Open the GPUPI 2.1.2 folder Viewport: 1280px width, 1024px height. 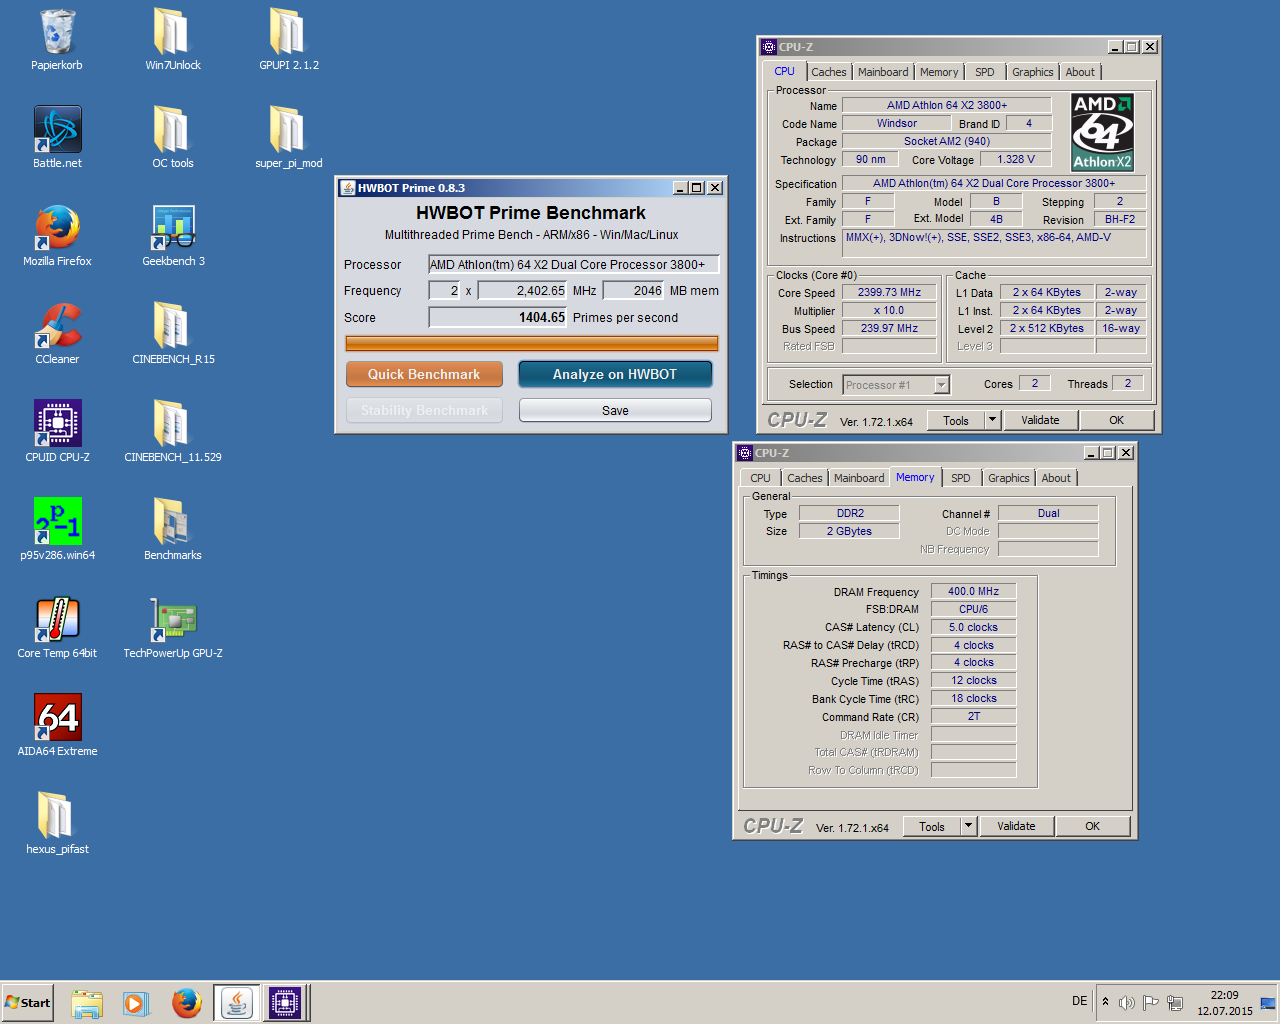(x=289, y=40)
